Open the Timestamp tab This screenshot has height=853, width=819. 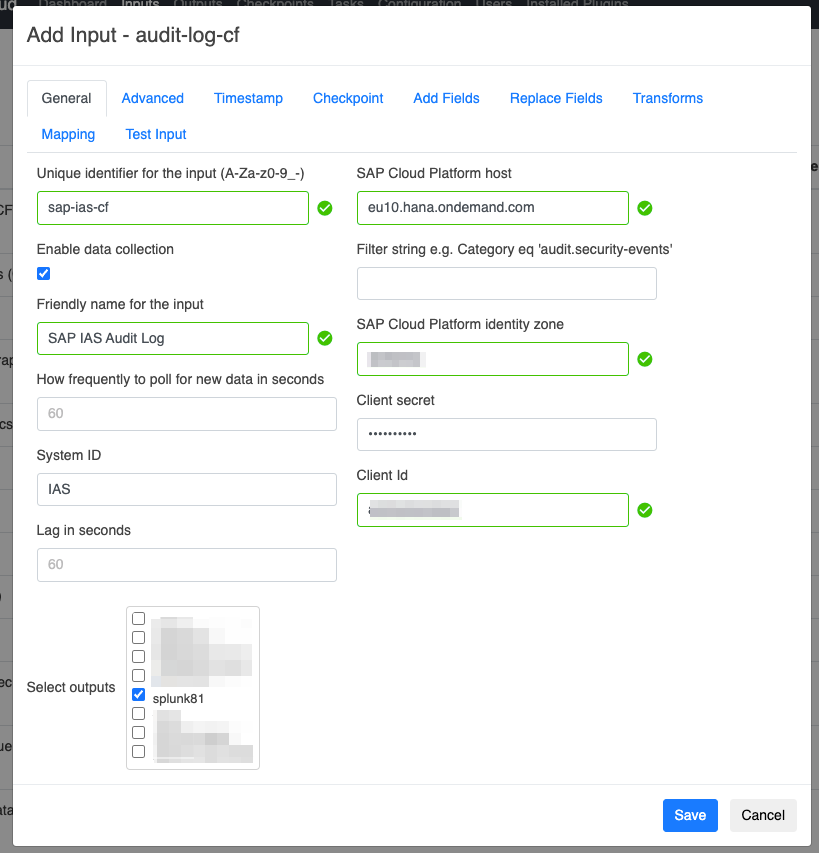248,98
